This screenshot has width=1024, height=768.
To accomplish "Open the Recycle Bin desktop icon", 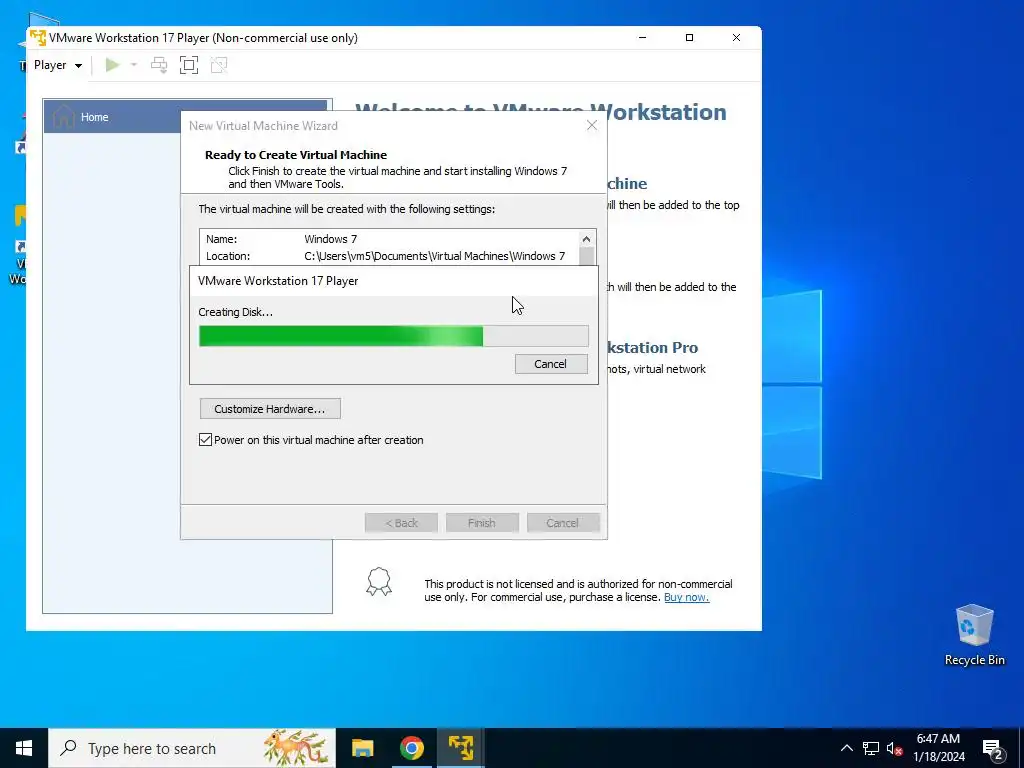I will pyautogui.click(x=974, y=634).
